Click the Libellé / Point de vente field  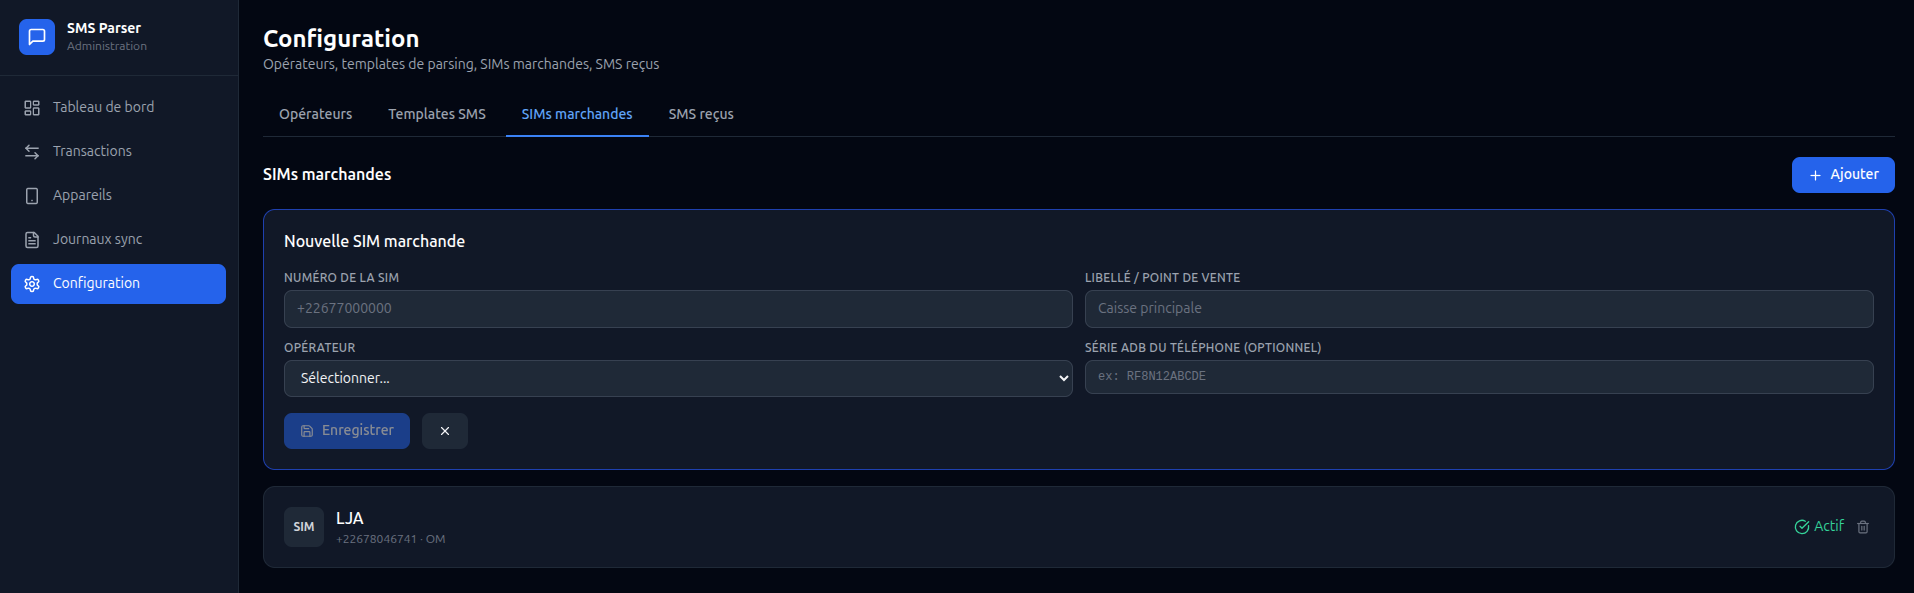click(1478, 309)
